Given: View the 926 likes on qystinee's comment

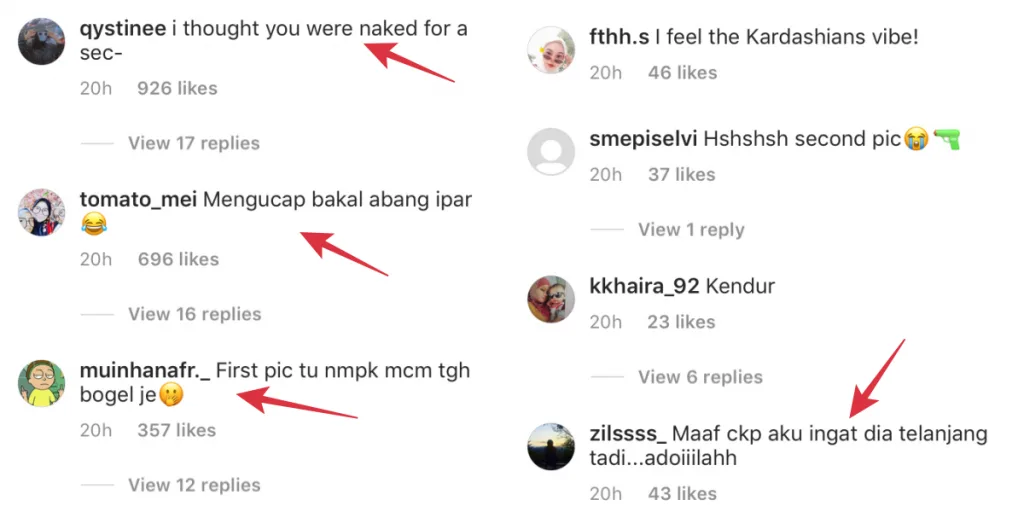Looking at the screenshot, I should pyautogui.click(x=177, y=88).
